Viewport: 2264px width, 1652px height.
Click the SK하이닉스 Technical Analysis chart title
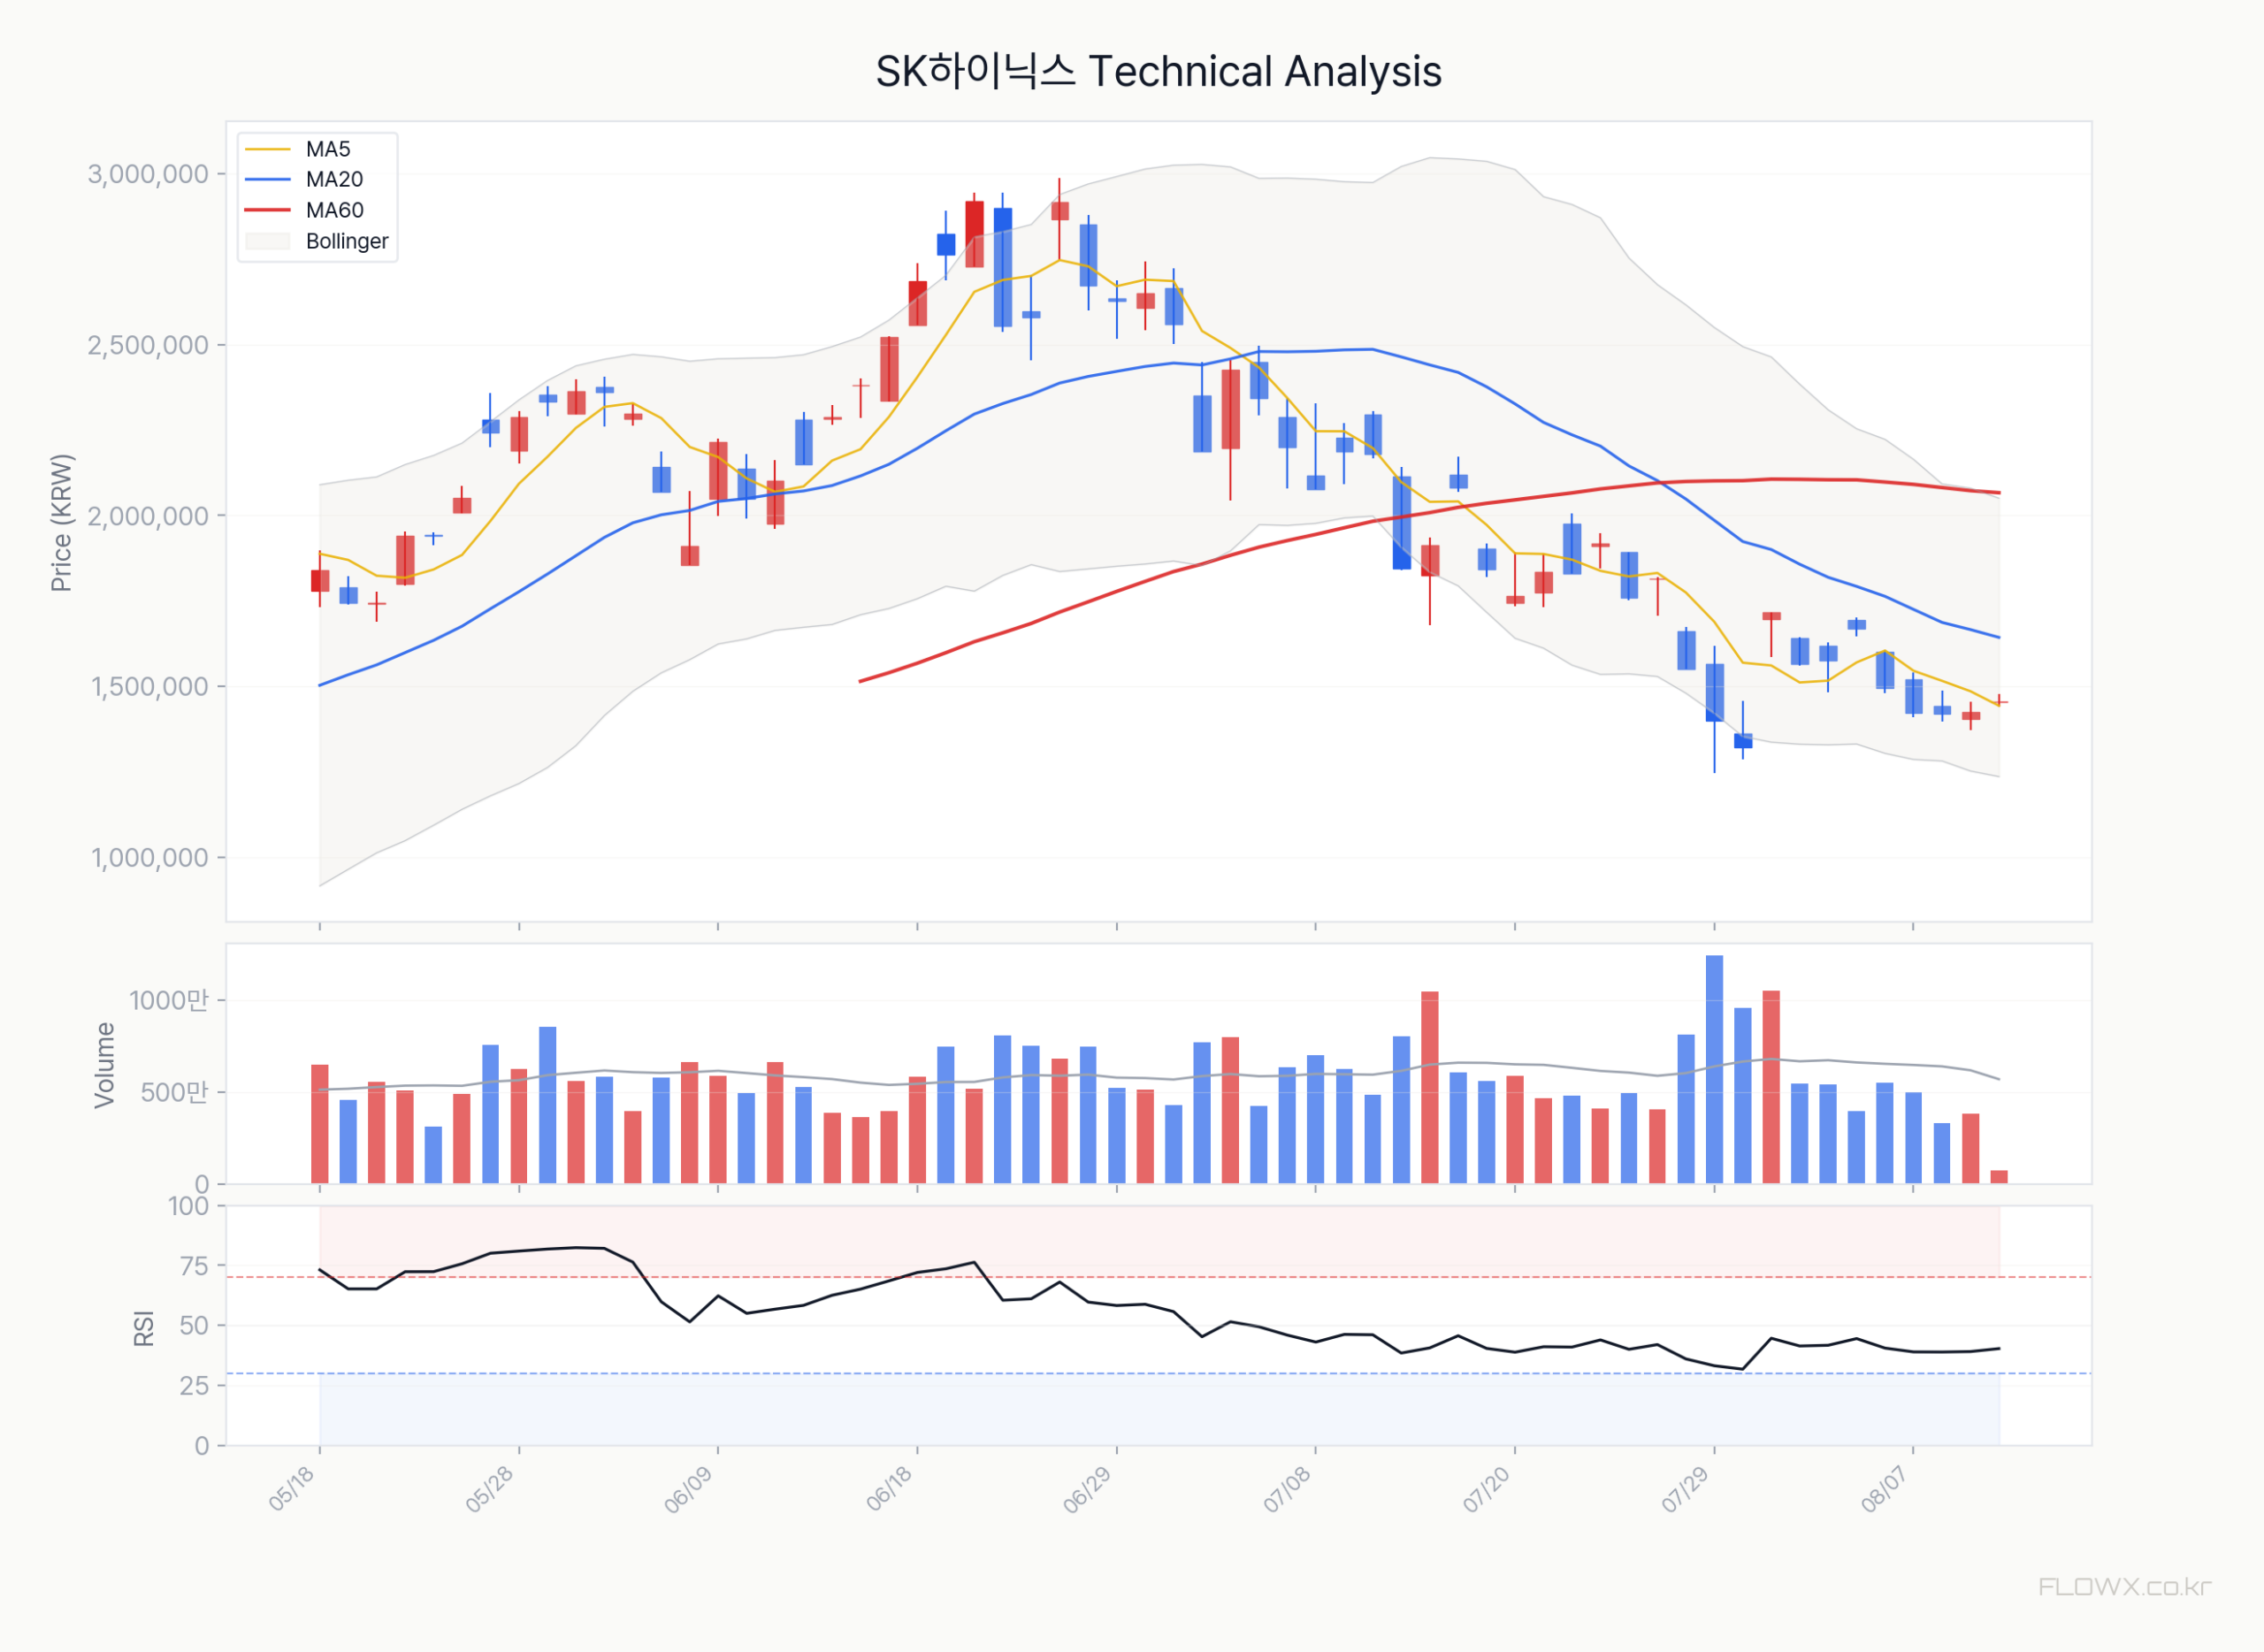1158,72
